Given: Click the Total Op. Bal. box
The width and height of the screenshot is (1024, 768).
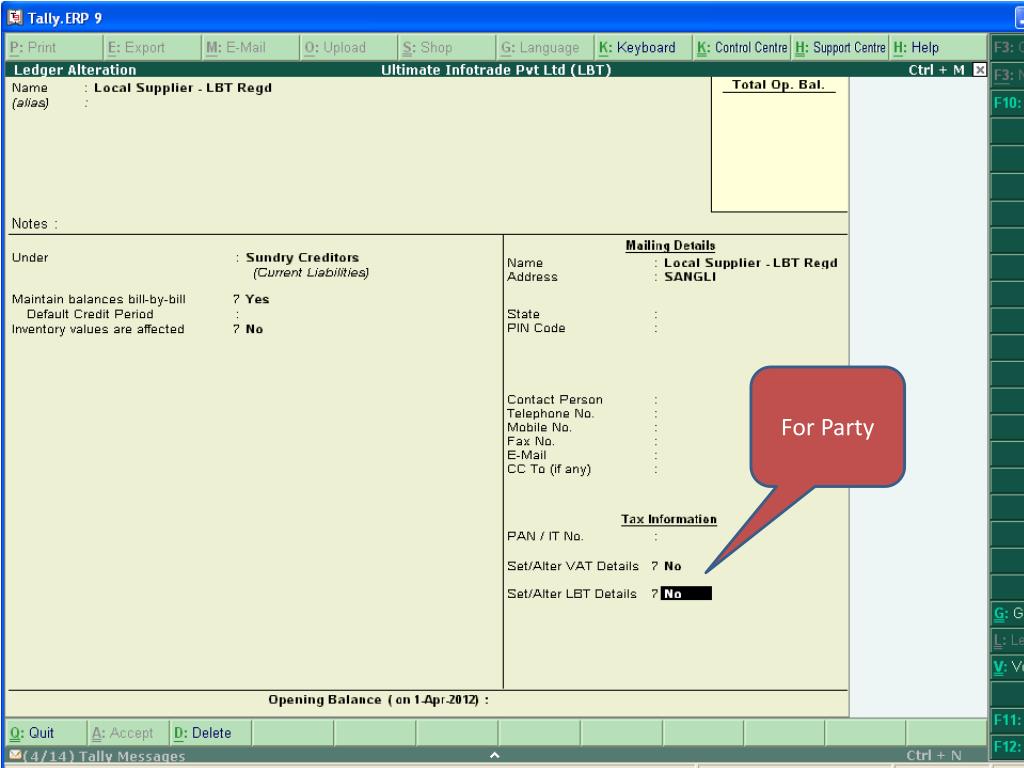Looking at the screenshot, I should pyautogui.click(x=779, y=144).
